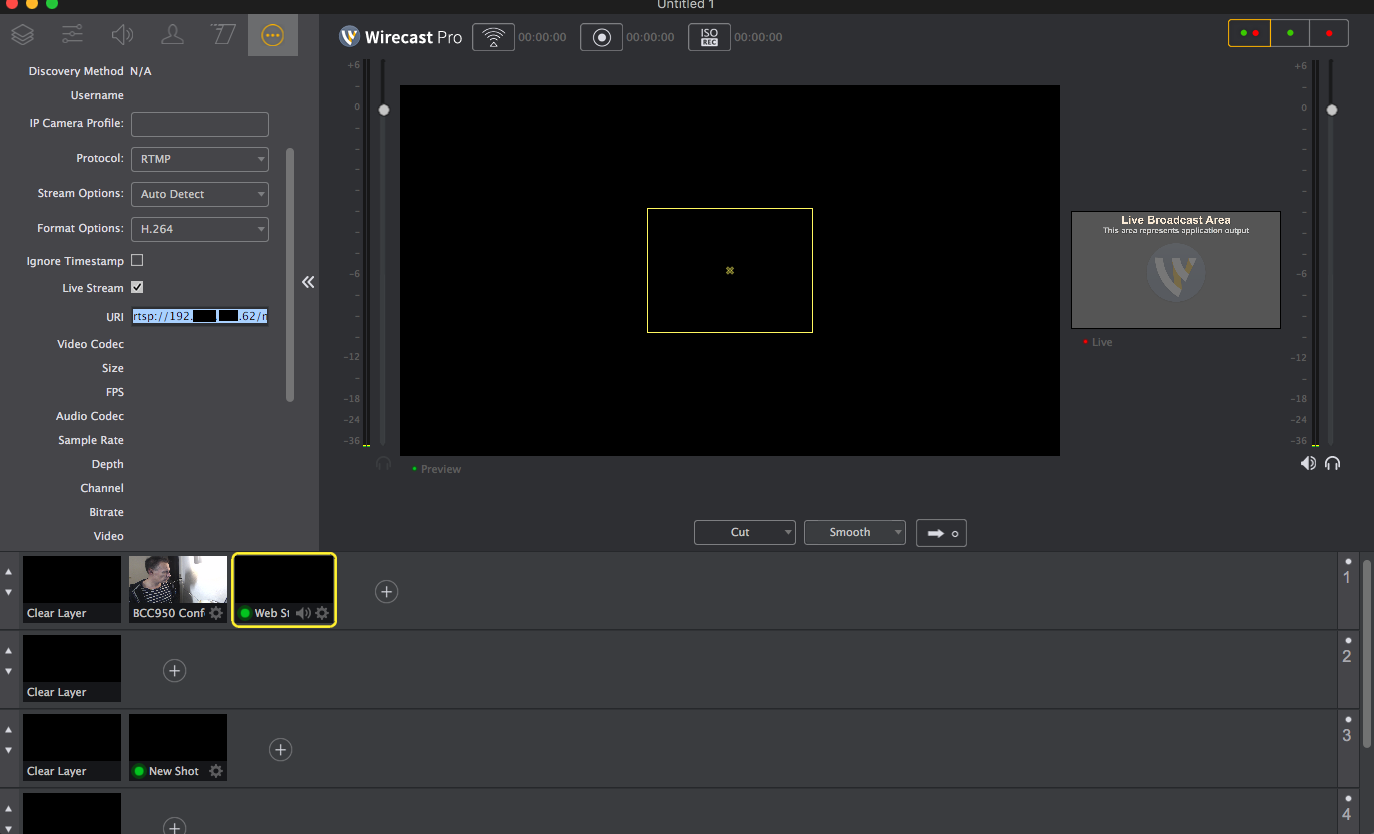The width and height of the screenshot is (1374, 834).
Task: Change Stream Options from Auto Detect
Action: [199, 194]
